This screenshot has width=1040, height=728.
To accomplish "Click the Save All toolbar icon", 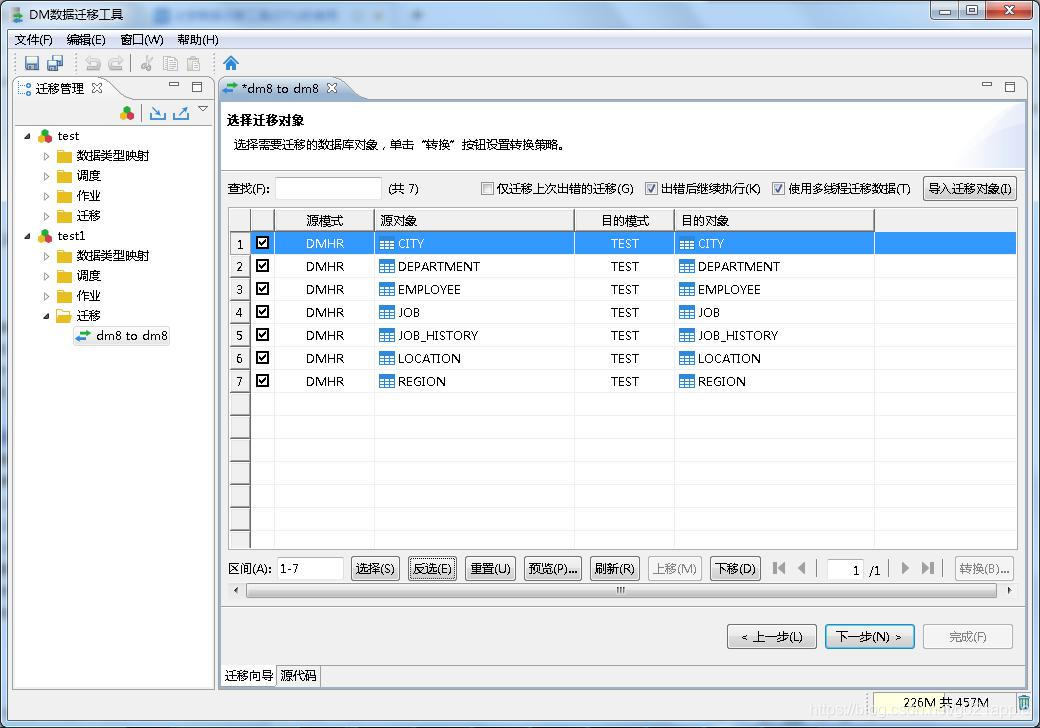I will [x=55, y=63].
